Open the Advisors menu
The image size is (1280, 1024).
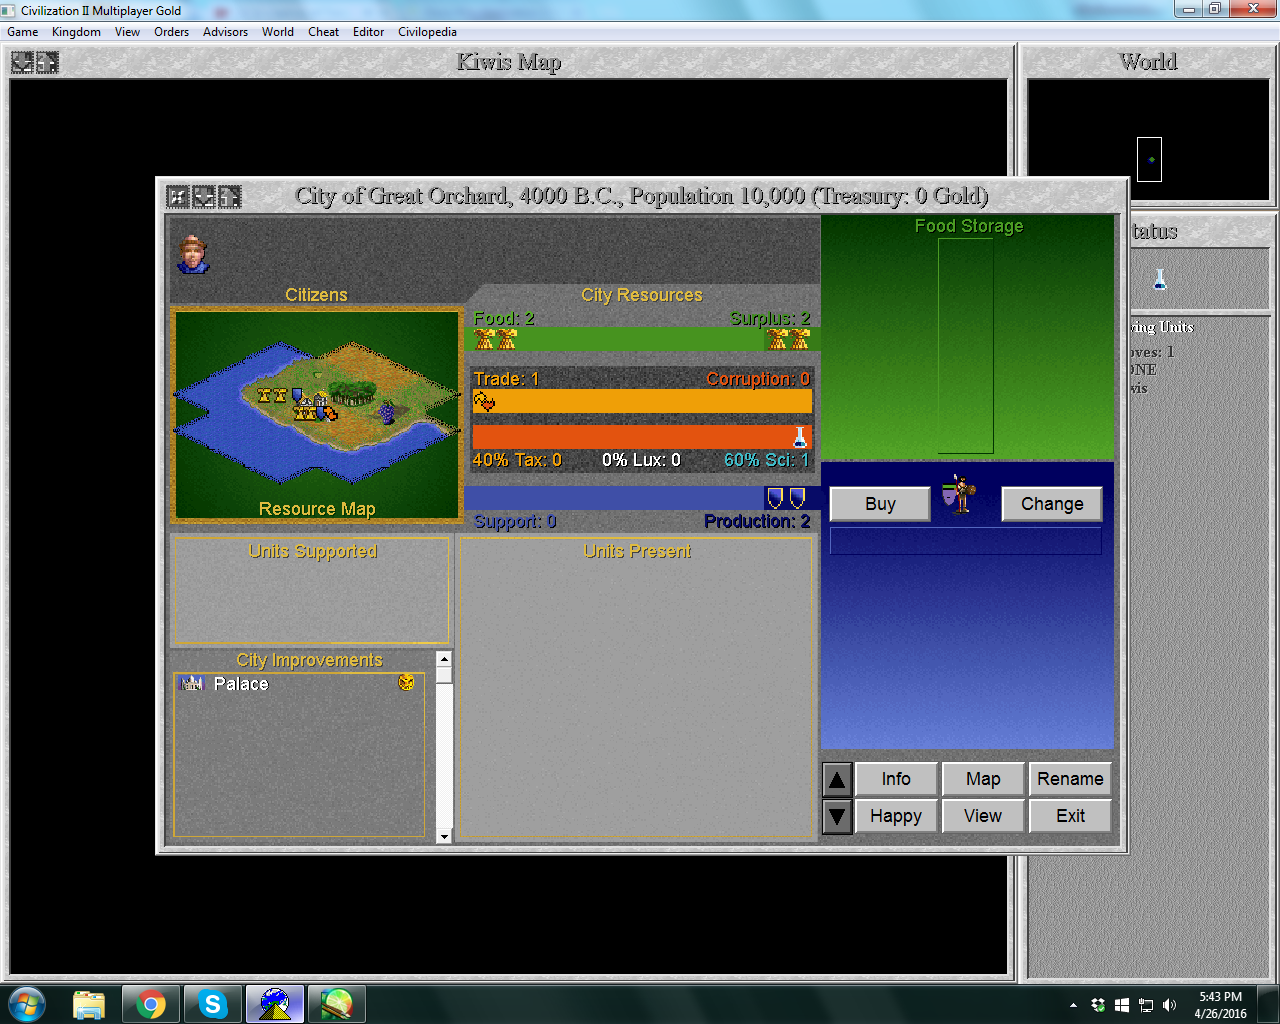[225, 32]
